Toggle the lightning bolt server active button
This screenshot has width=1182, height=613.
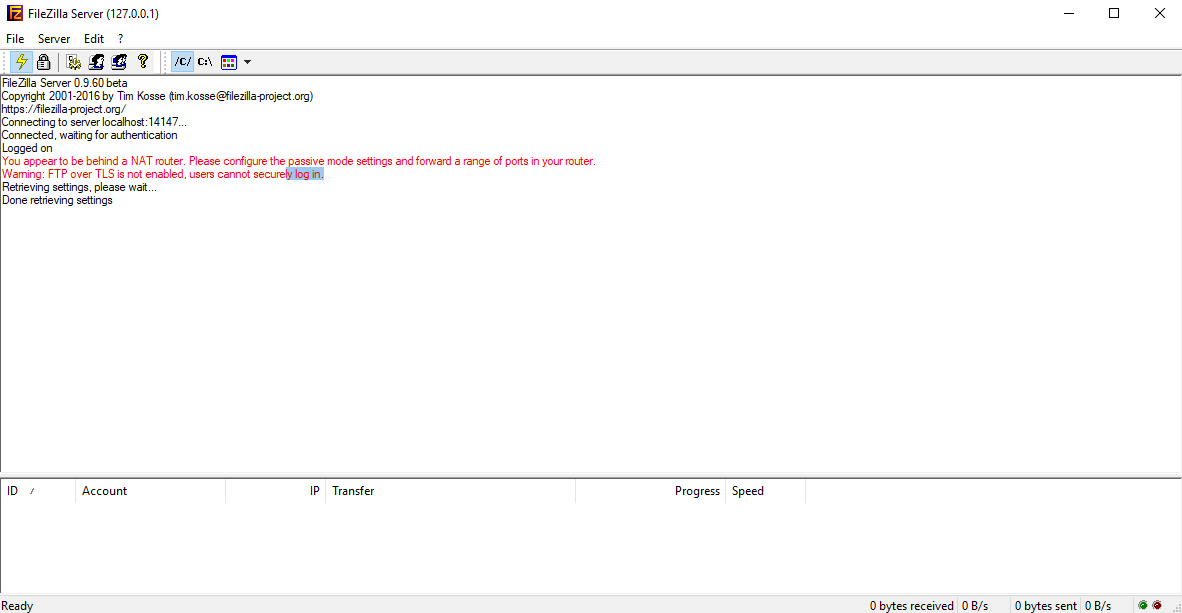pyautogui.click(x=21, y=62)
